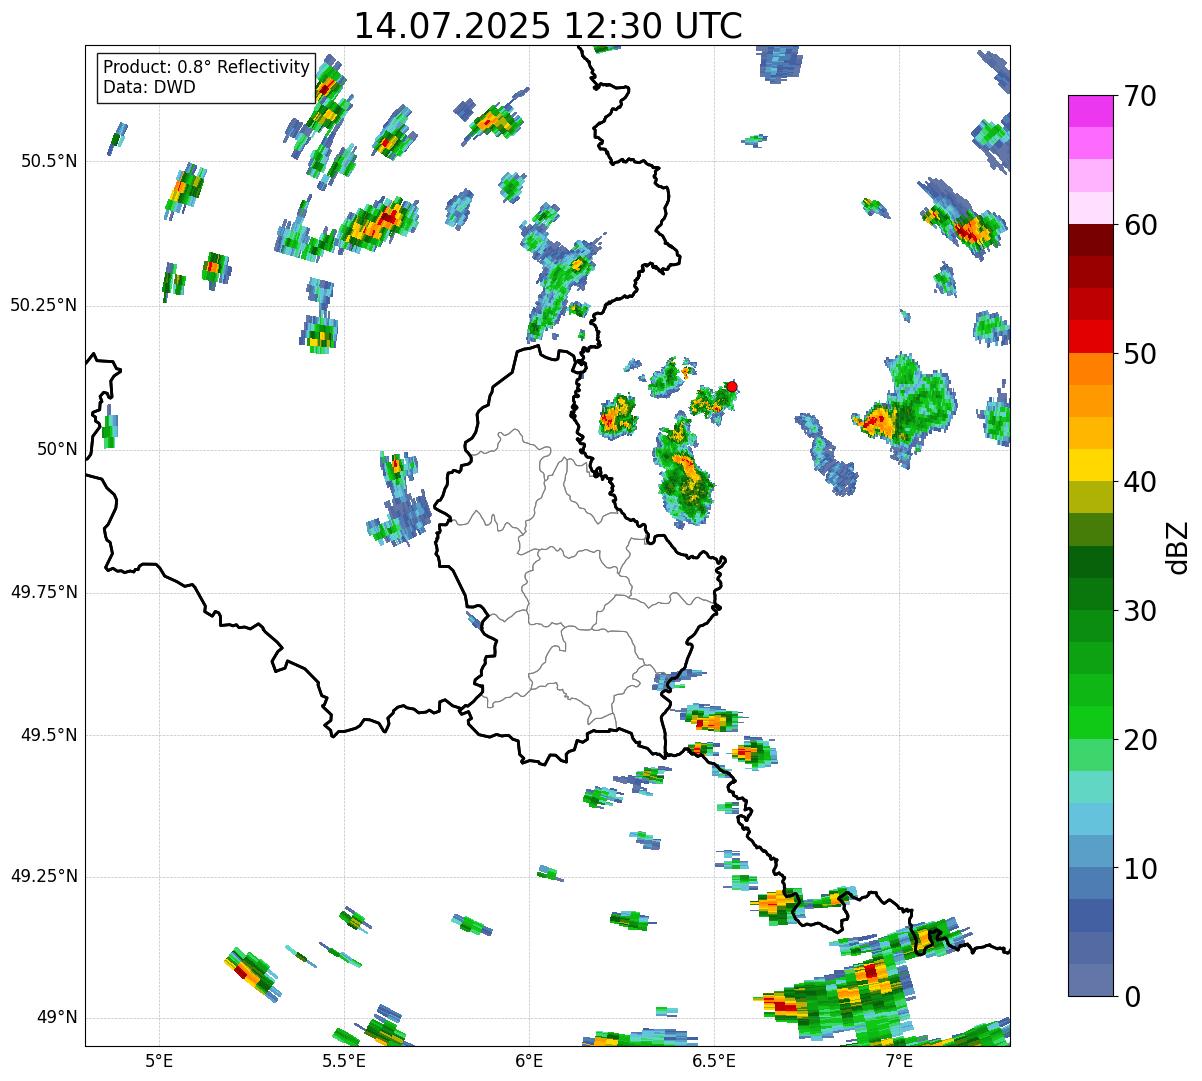Click the magenta top colorbar segment
The image size is (1202, 1081).
[1090, 111]
